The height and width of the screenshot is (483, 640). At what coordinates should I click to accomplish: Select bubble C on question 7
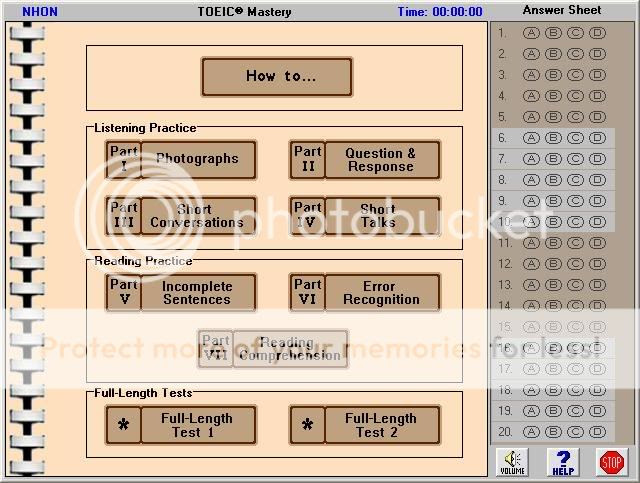(x=575, y=159)
